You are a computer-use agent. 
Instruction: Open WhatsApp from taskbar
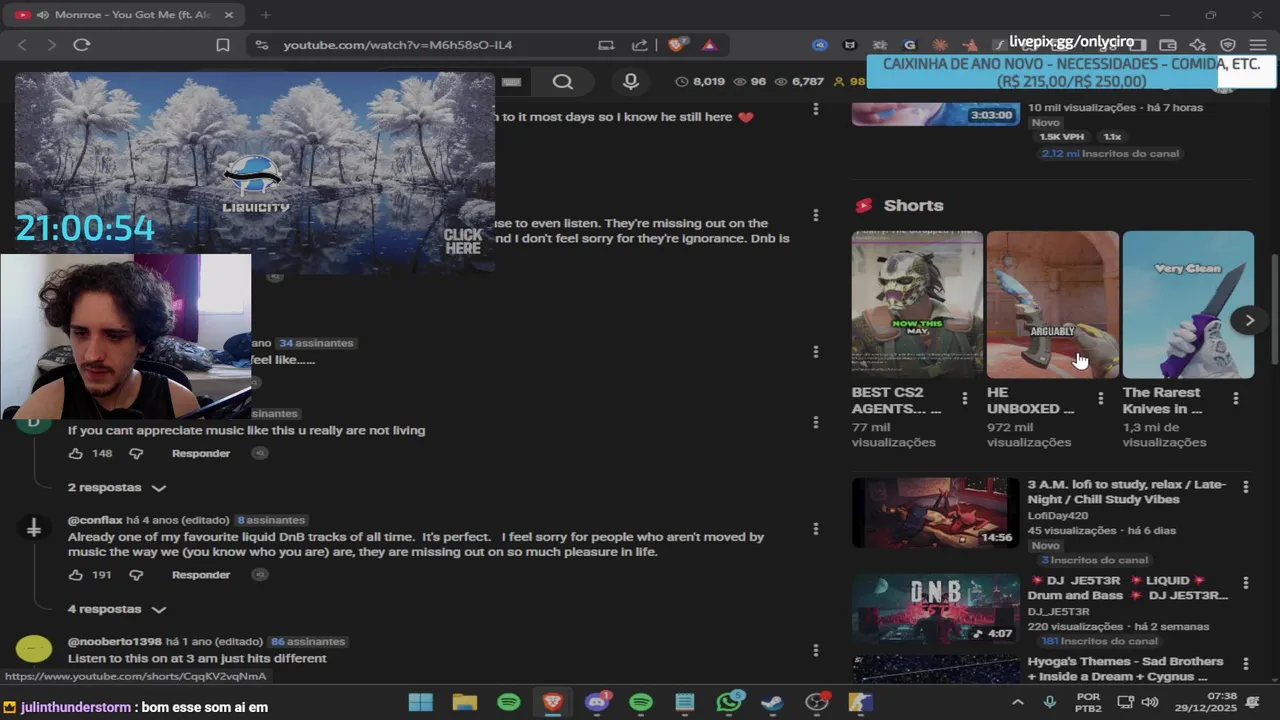tap(729, 702)
